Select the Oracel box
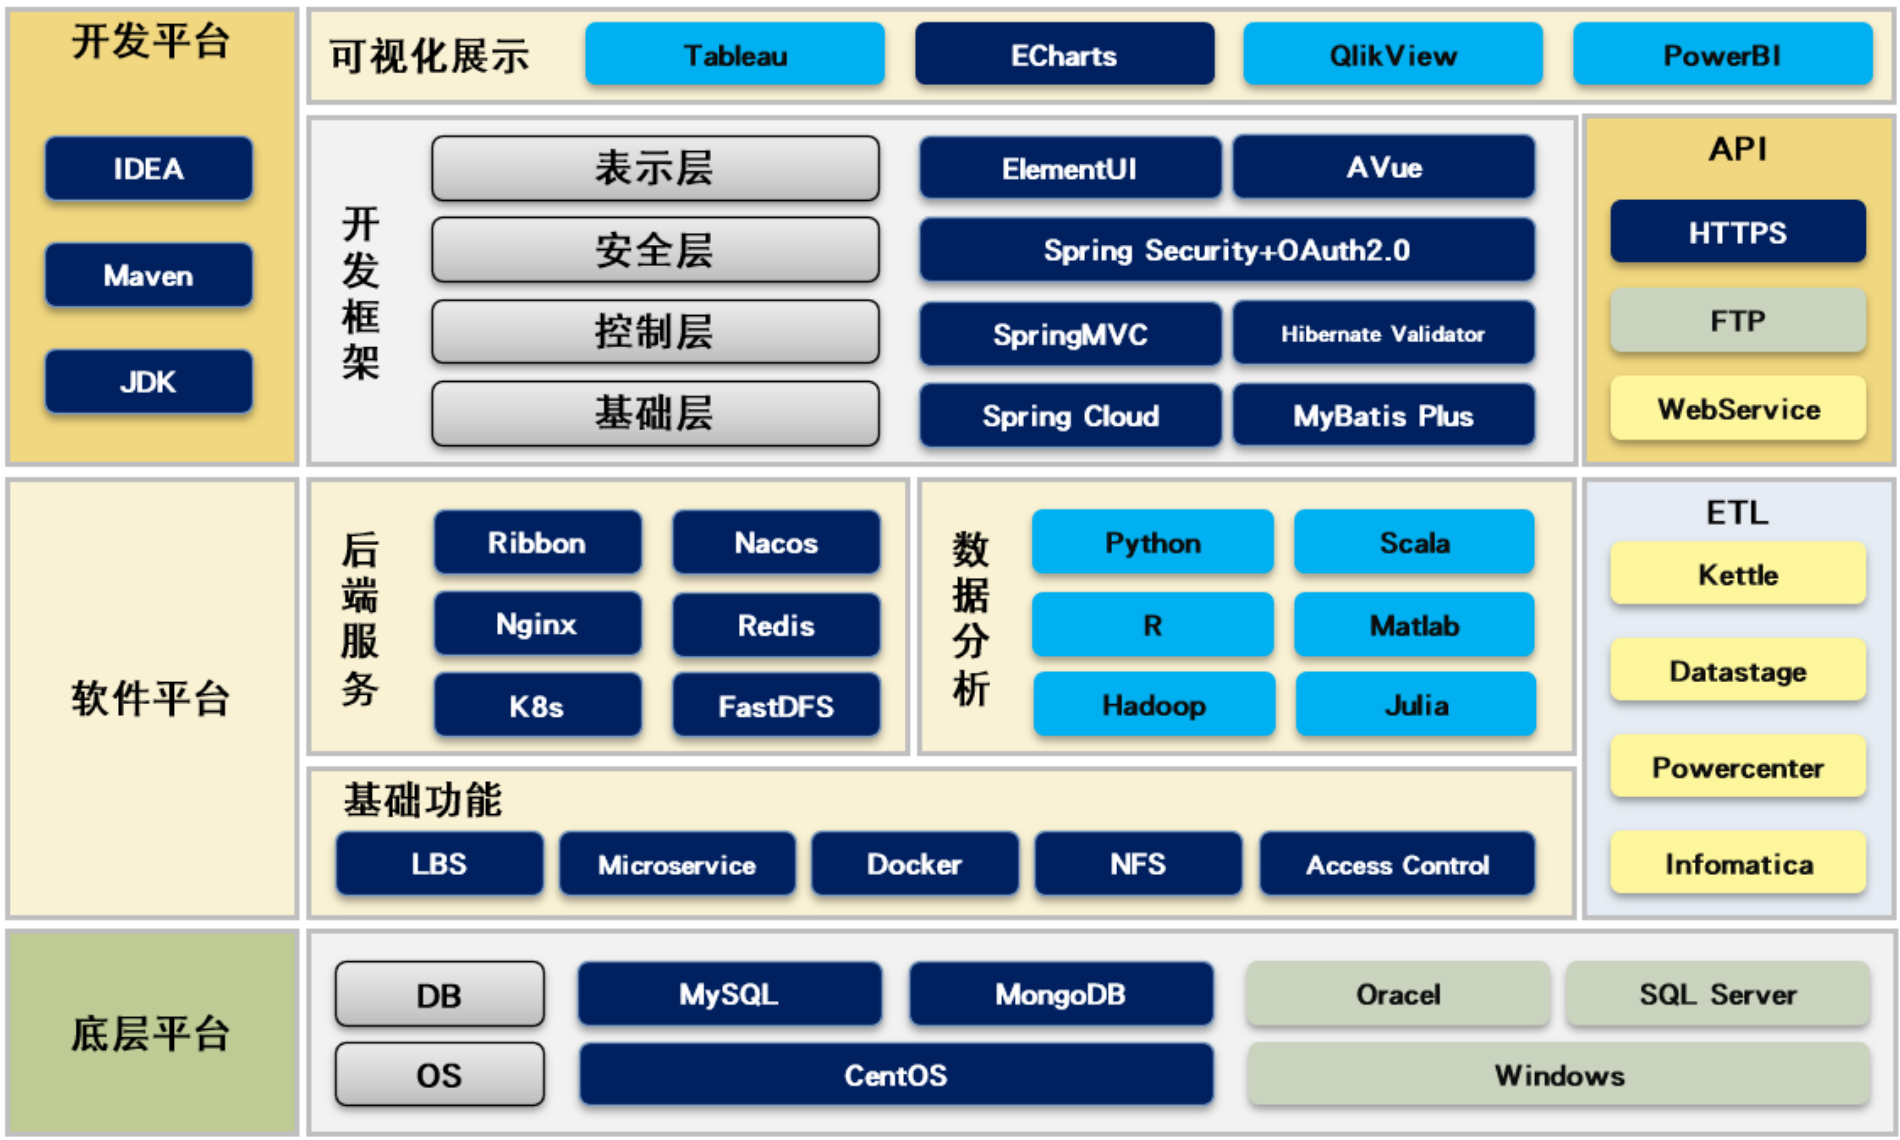1900x1140 pixels. click(x=1398, y=994)
